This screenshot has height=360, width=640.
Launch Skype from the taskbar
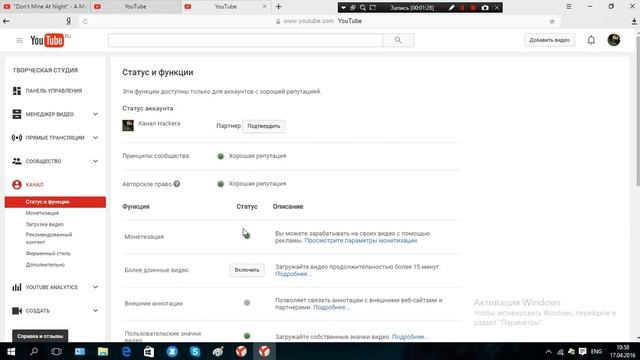pos(195,351)
